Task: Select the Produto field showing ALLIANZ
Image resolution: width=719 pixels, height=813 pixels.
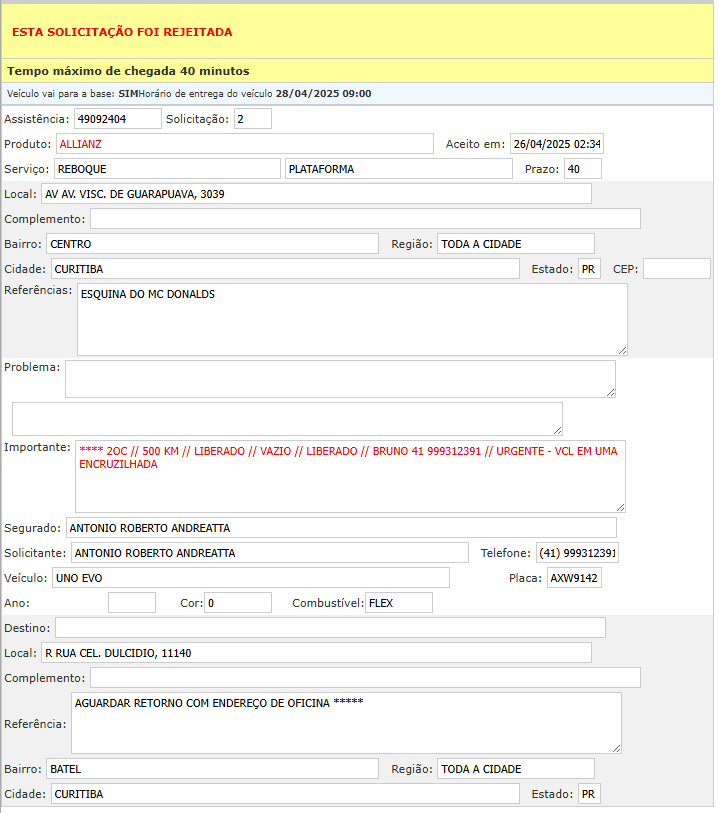Action: (244, 144)
